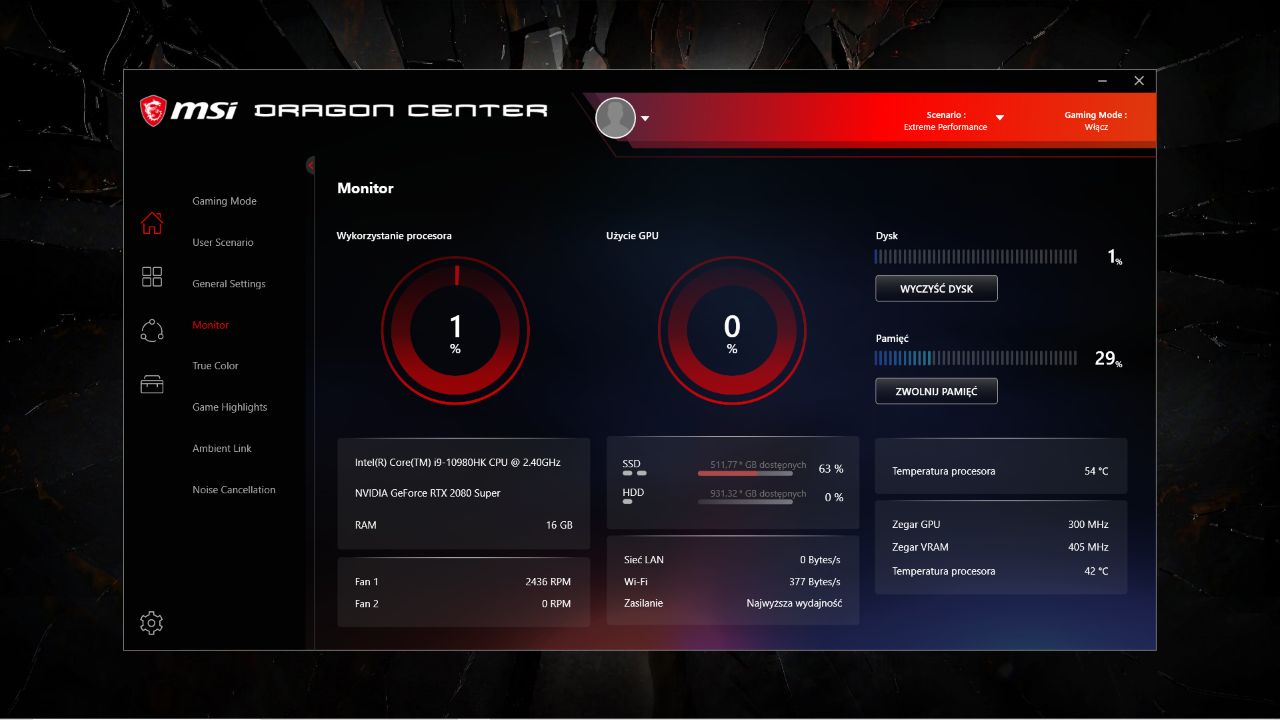Click the HDD 0 % value
This screenshot has height=720, width=1280.
tap(834, 497)
